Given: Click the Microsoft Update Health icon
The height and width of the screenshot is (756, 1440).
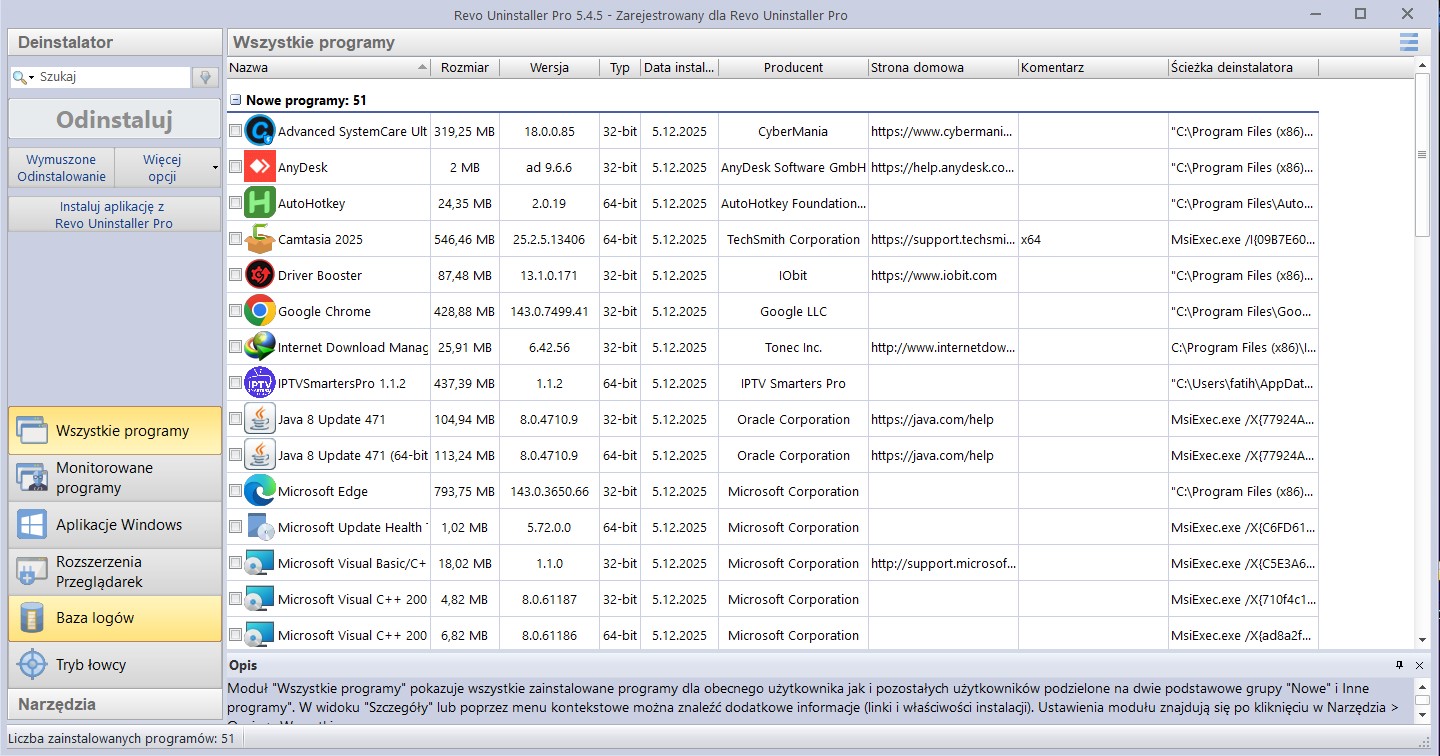Looking at the screenshot, I should [x=260, y=527].
